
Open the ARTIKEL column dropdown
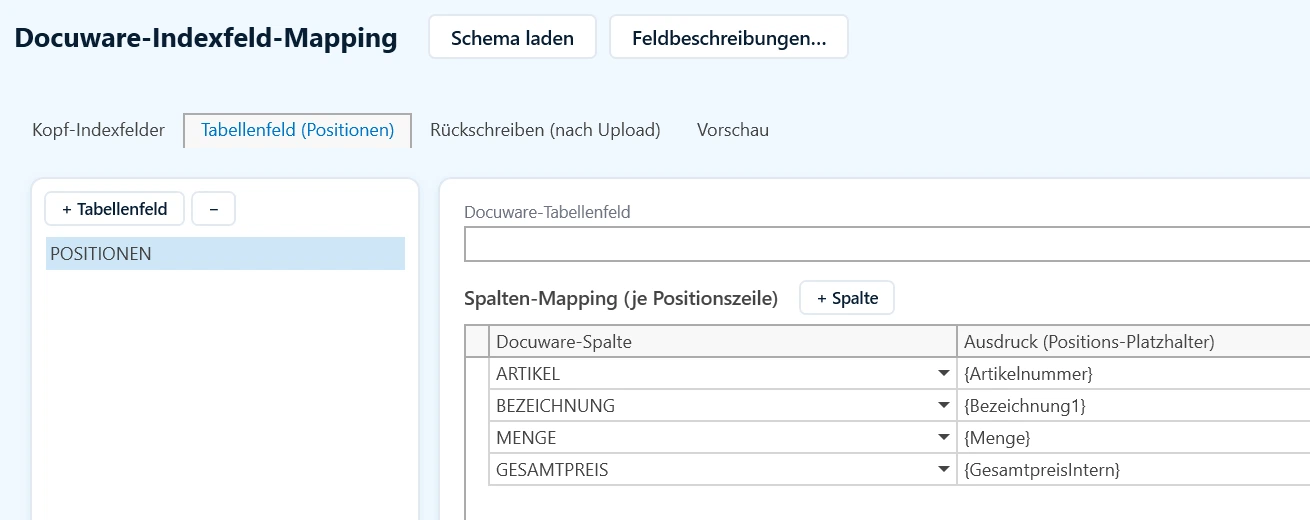(x=943, y=374)
